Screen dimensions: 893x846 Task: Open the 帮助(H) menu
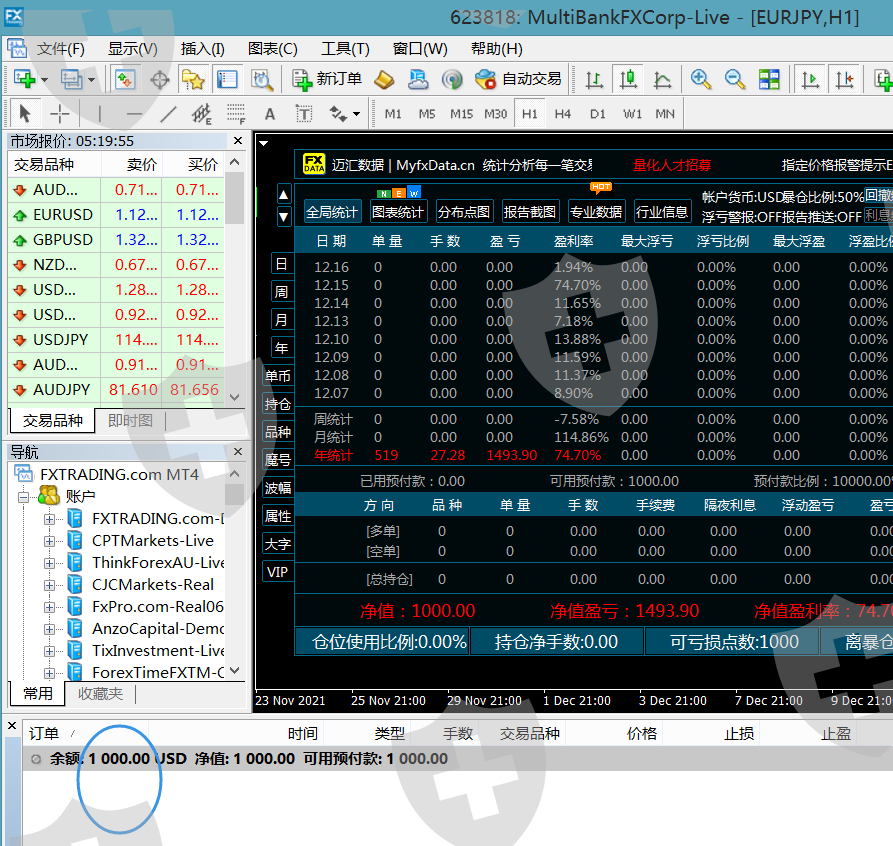pyautogui.click(x=497, y=49)
